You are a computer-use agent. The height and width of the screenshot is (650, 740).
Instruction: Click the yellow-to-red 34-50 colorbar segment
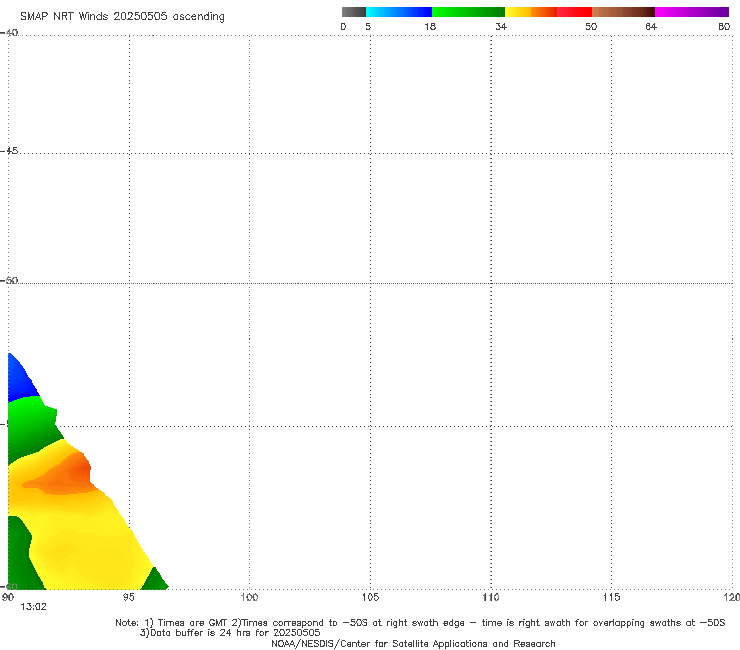(x=548, y=12)
